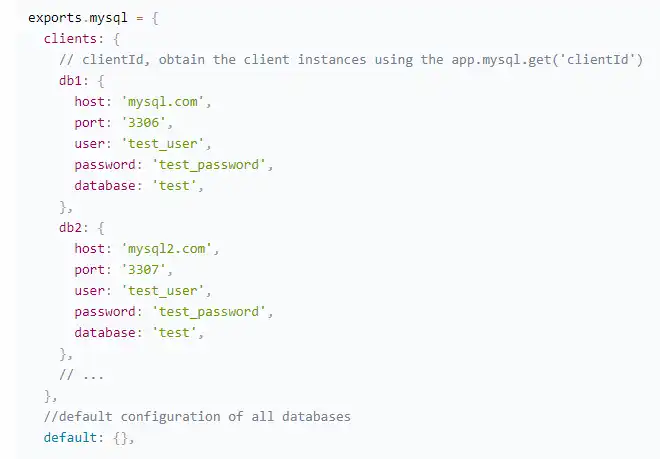Click the port key inside db2
This screenshot has width=660, height=459.
point(92,269)
